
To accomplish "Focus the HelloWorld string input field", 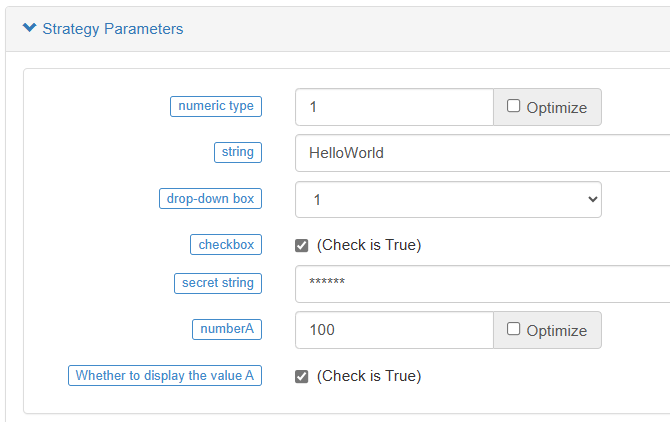I will coord(482,153).
